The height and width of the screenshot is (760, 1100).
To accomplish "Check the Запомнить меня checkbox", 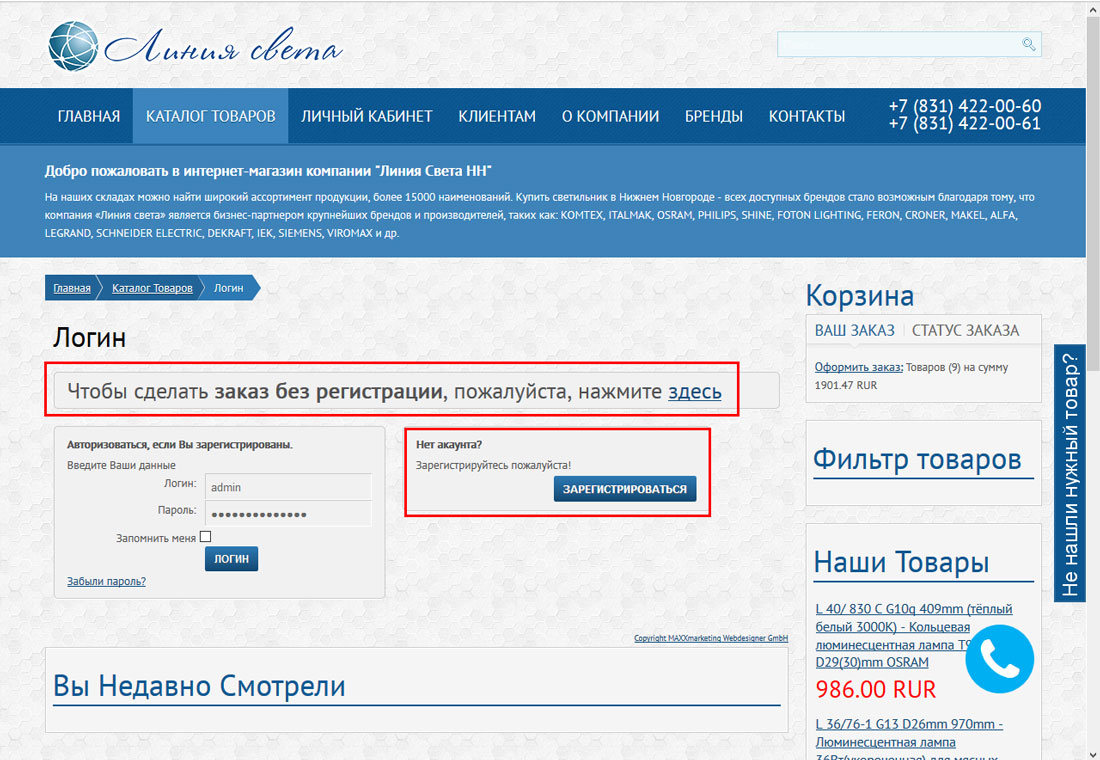I will [x=206, y=537].
